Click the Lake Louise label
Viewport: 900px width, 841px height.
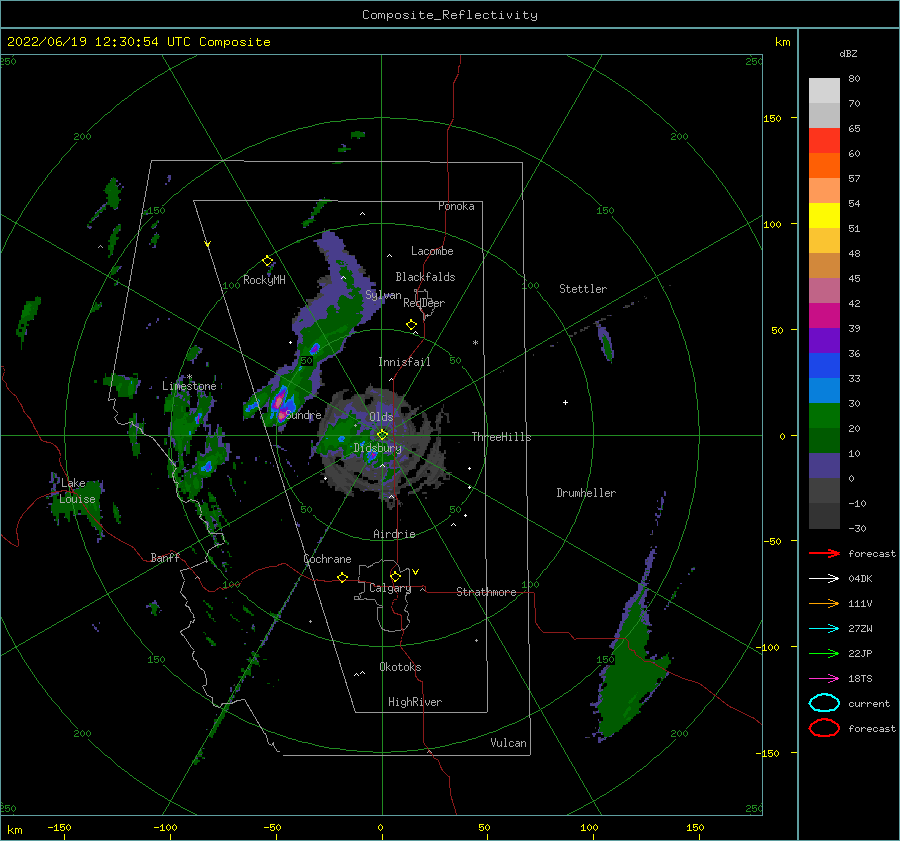(x=77, y=491)
